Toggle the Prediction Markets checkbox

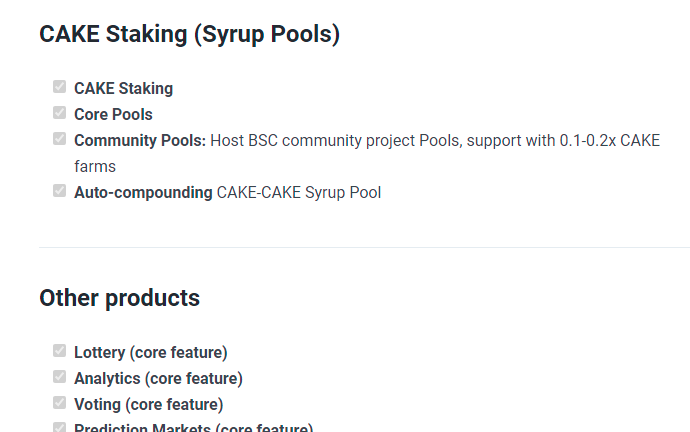[59, 427]
